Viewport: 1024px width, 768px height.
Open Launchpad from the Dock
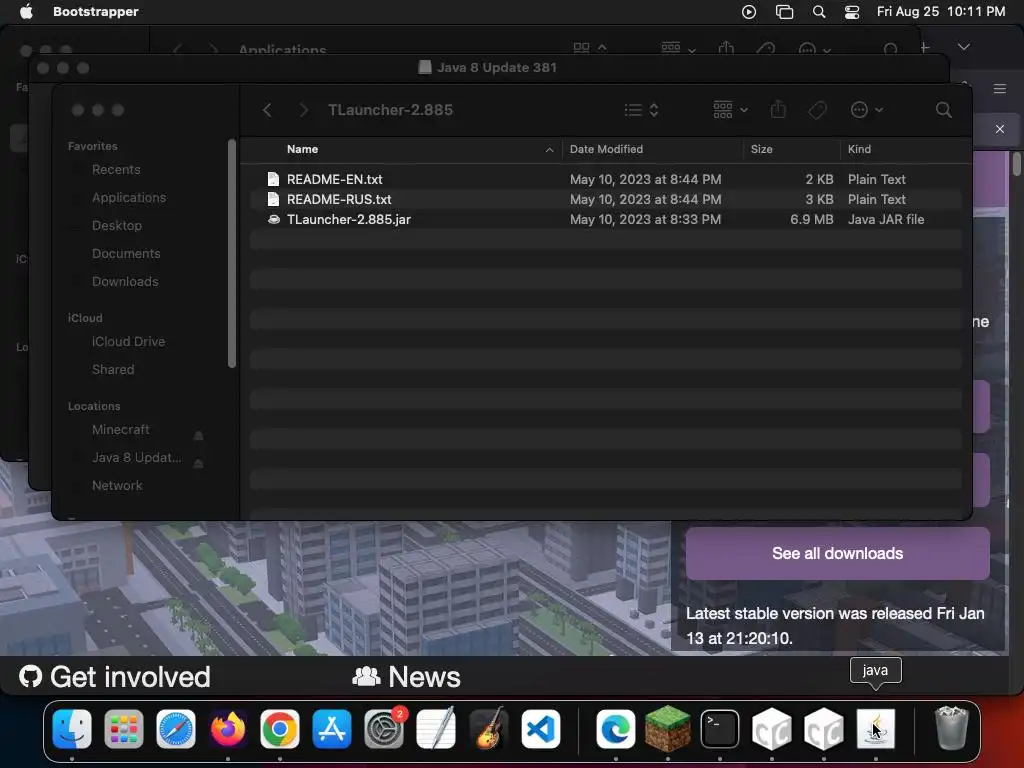coord(123,729)
